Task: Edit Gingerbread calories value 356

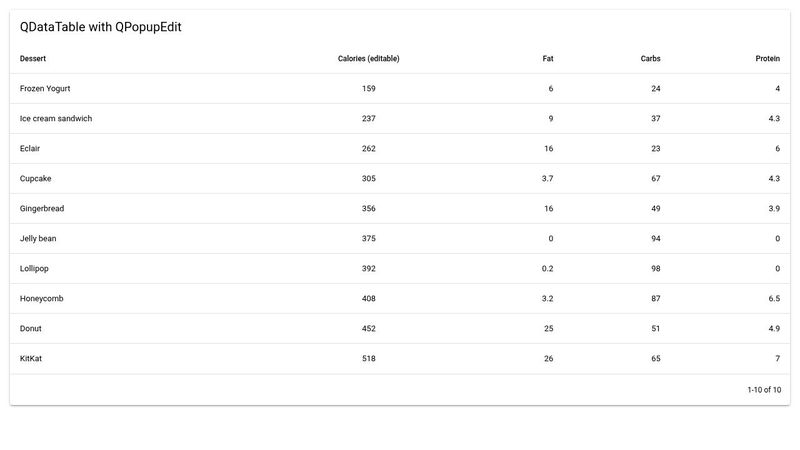Action: coord(369,209)
